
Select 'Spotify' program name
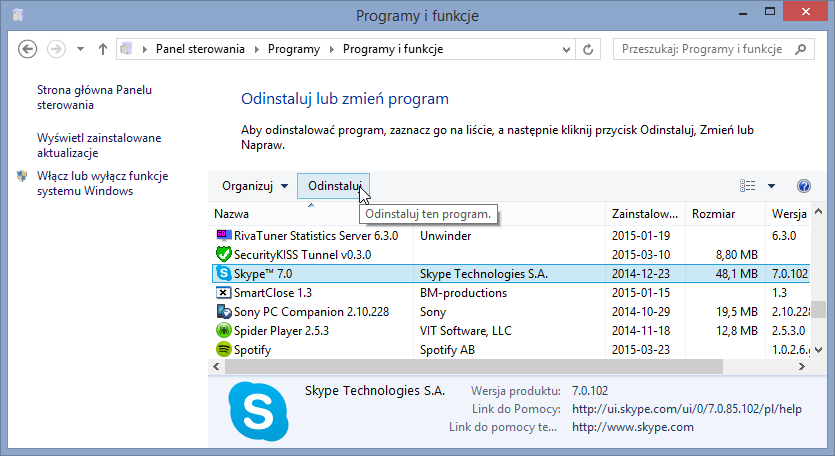252,350
